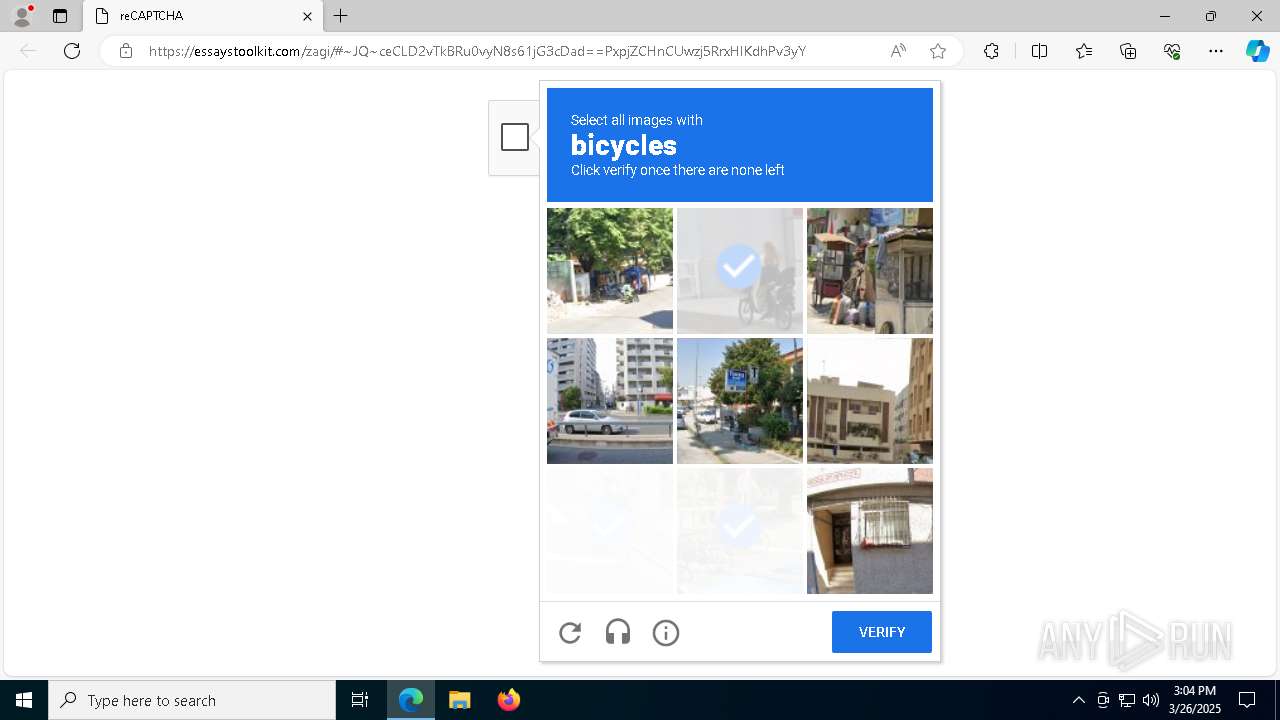Screen dimensions: 1280x720
Task: Open the reCAPTCHA help info icon
Action: click(x=666, y=632)
